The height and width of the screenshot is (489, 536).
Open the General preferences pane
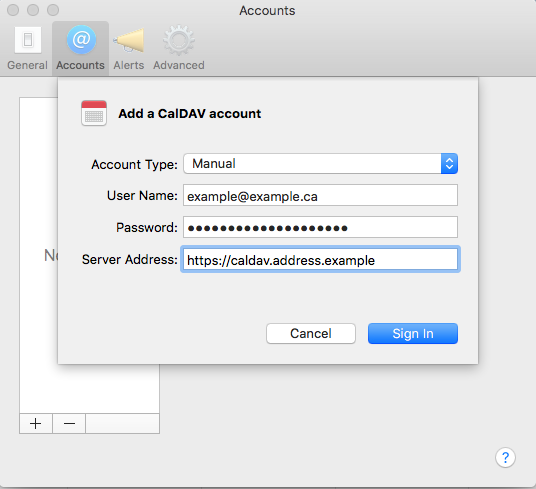[x=27, y=48]
